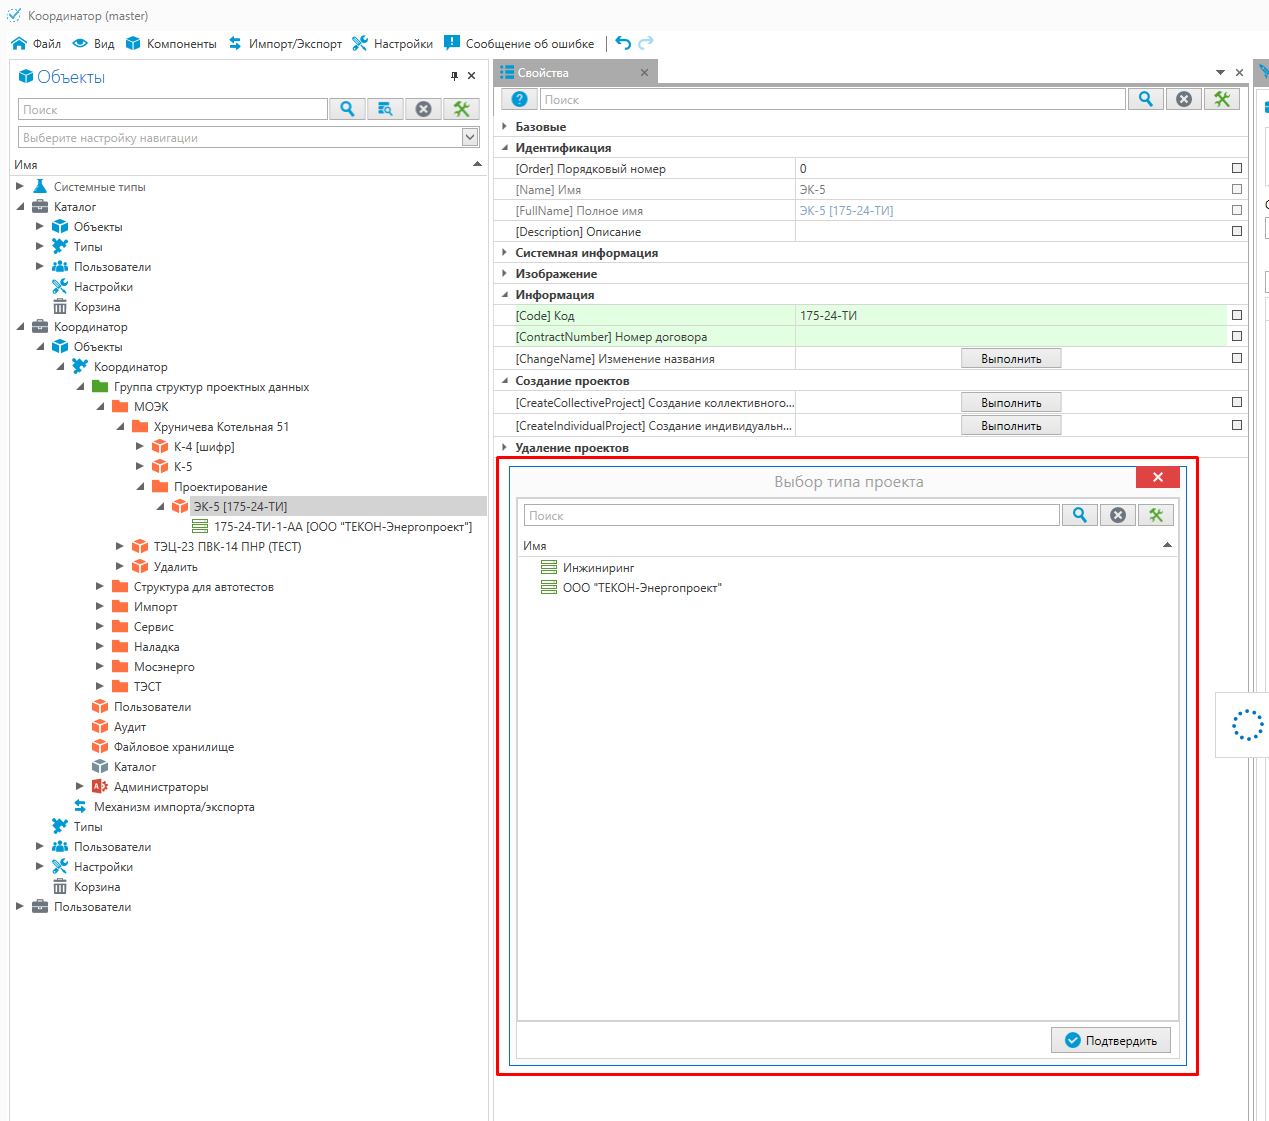Screen dimensions: 1269x1121
Task: Open the navigation settings dropdown
Action: point(470,137)
